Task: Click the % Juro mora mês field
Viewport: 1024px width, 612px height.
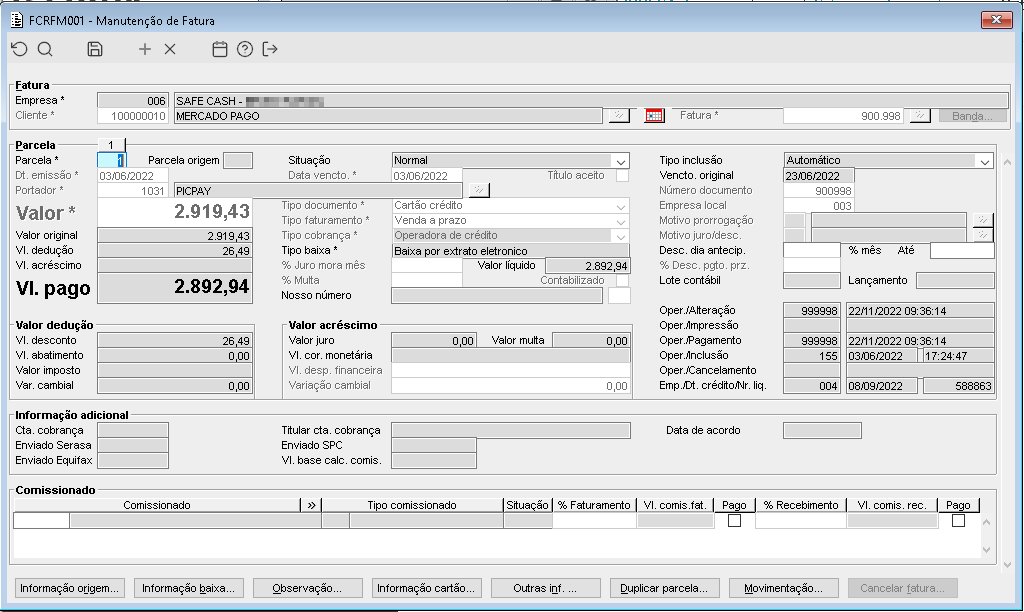Action: [426, 265]
